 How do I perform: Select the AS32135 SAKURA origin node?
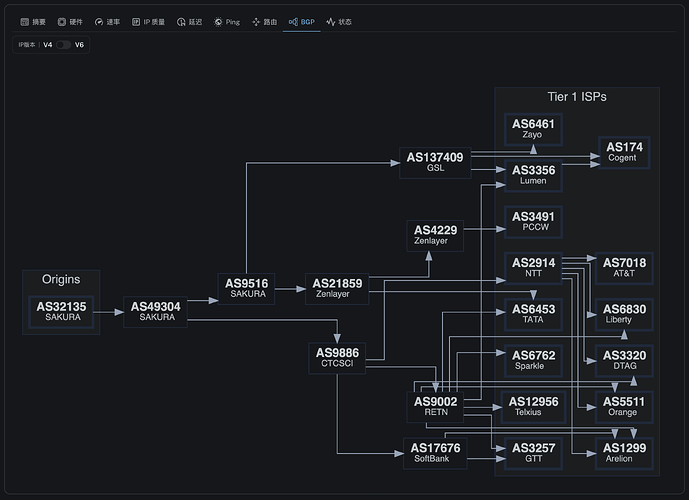pyautogui.click(x=61, y=312)
